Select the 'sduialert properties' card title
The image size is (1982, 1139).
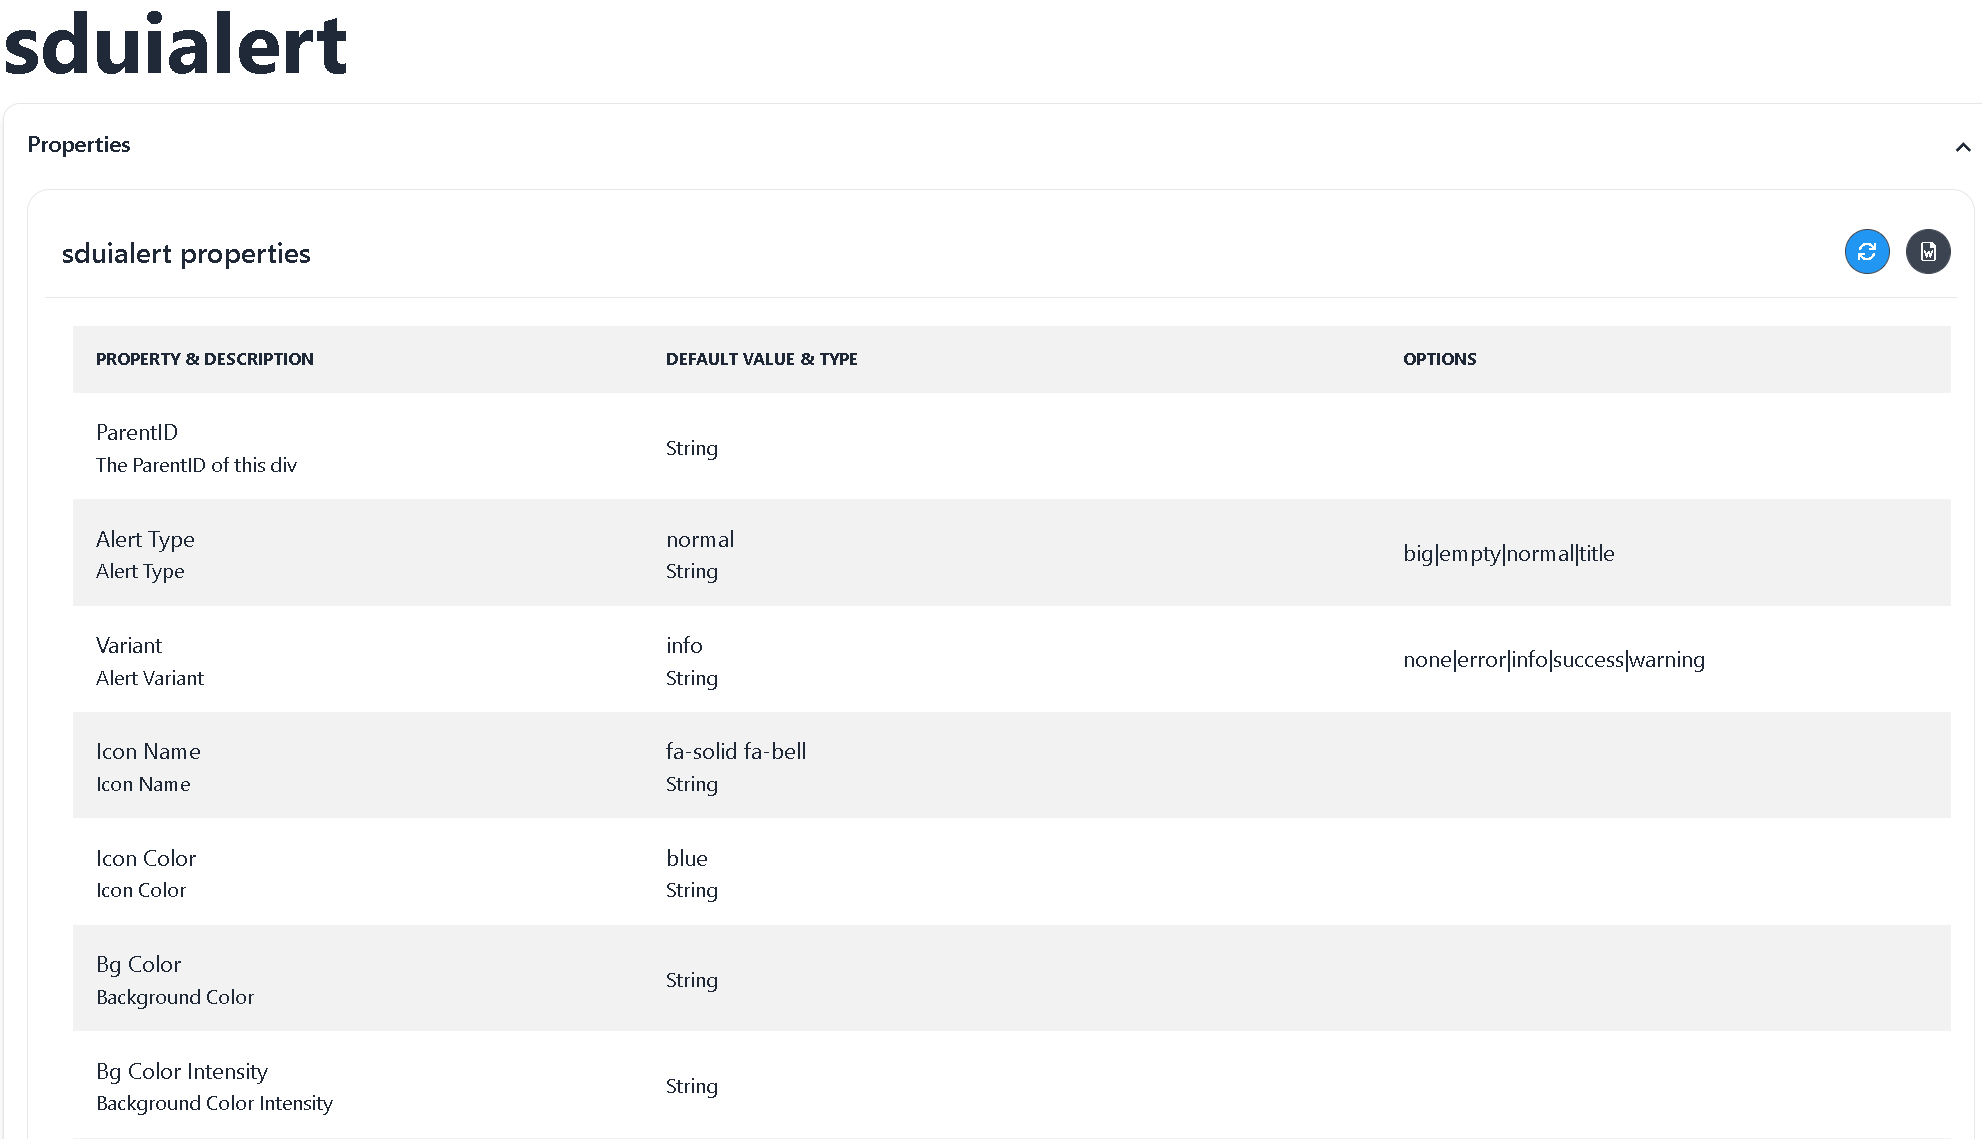(x=186, y=254)
